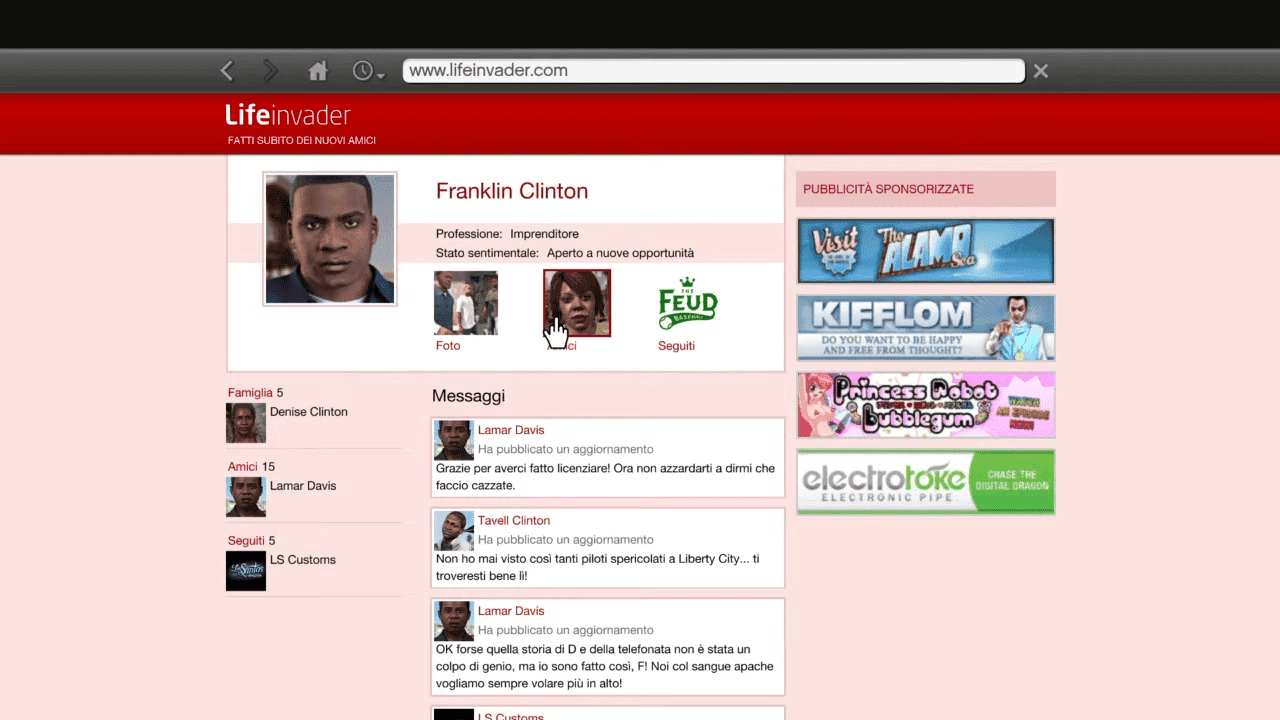Open the Foto section thumbnail
The image size is (1280, 720).
465,303
